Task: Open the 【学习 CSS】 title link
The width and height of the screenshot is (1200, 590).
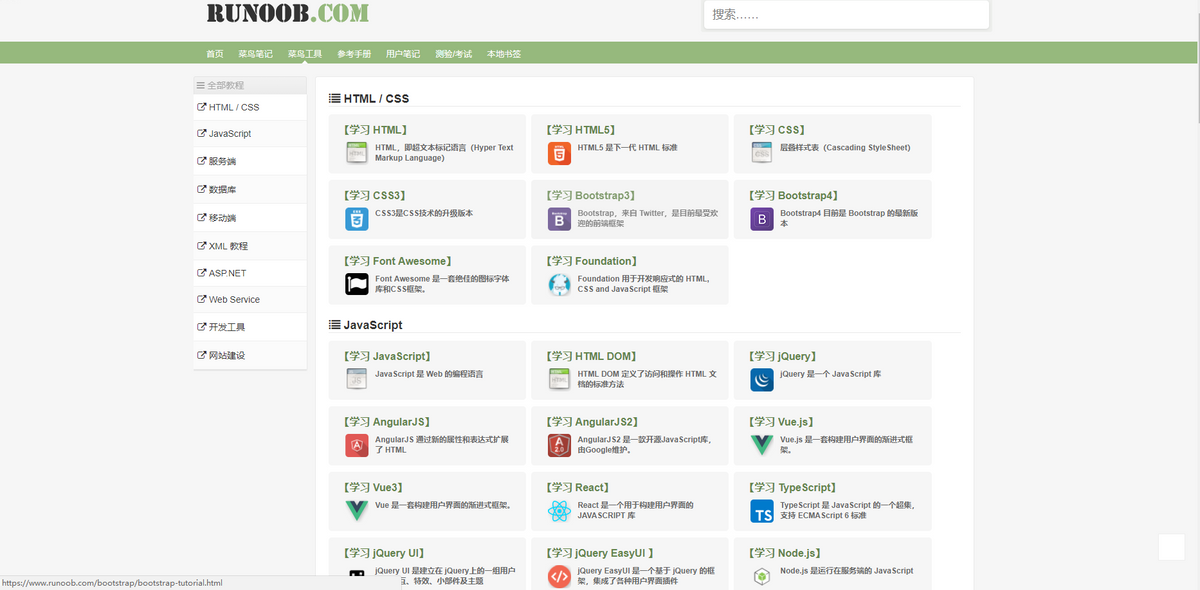Action: 778,130
